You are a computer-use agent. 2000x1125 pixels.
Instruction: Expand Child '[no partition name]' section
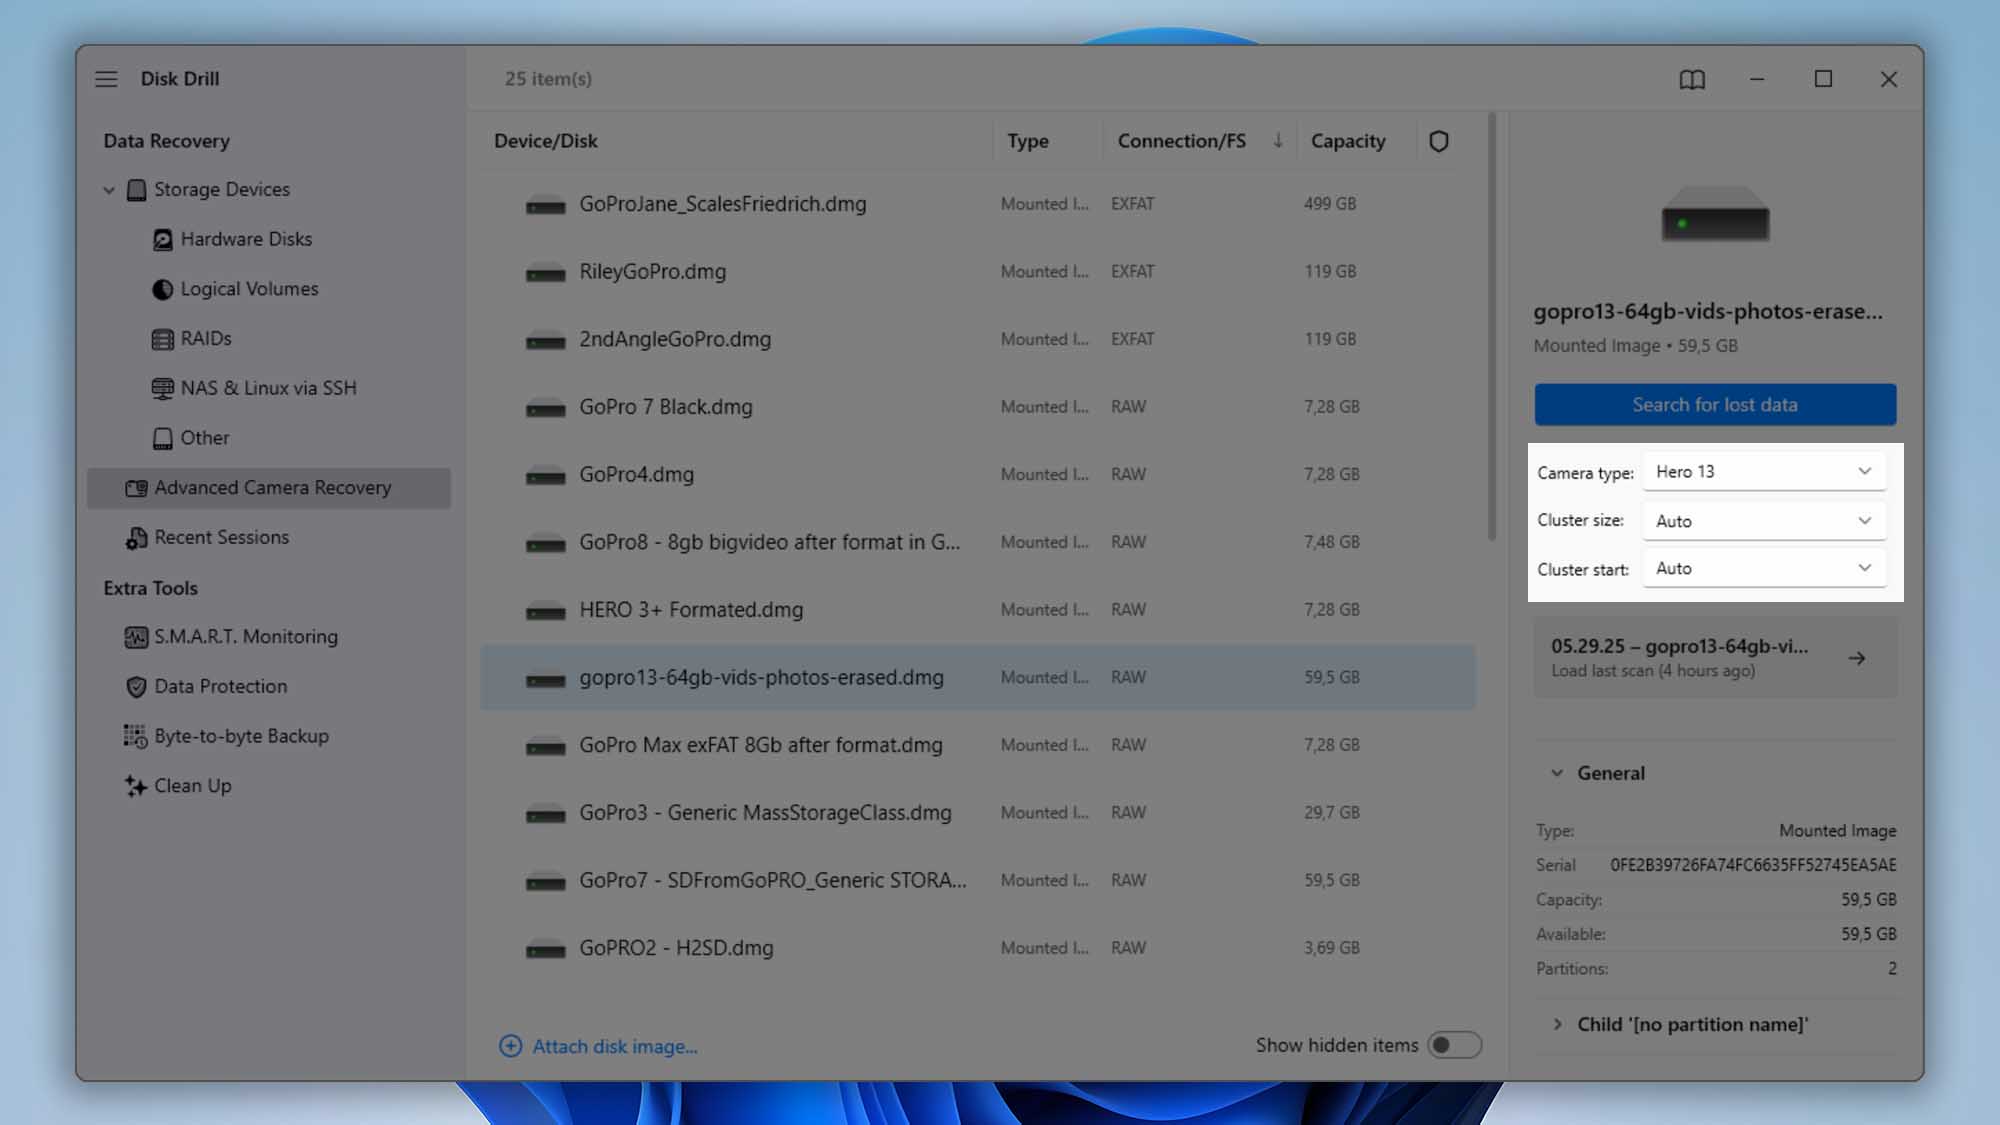[x=1557, y=1024]
